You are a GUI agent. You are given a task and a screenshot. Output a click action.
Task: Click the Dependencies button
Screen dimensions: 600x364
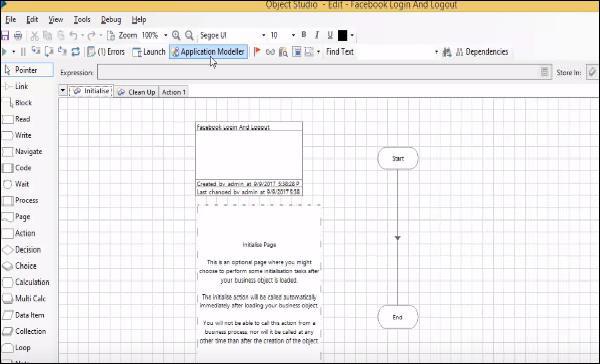point(482,52)
